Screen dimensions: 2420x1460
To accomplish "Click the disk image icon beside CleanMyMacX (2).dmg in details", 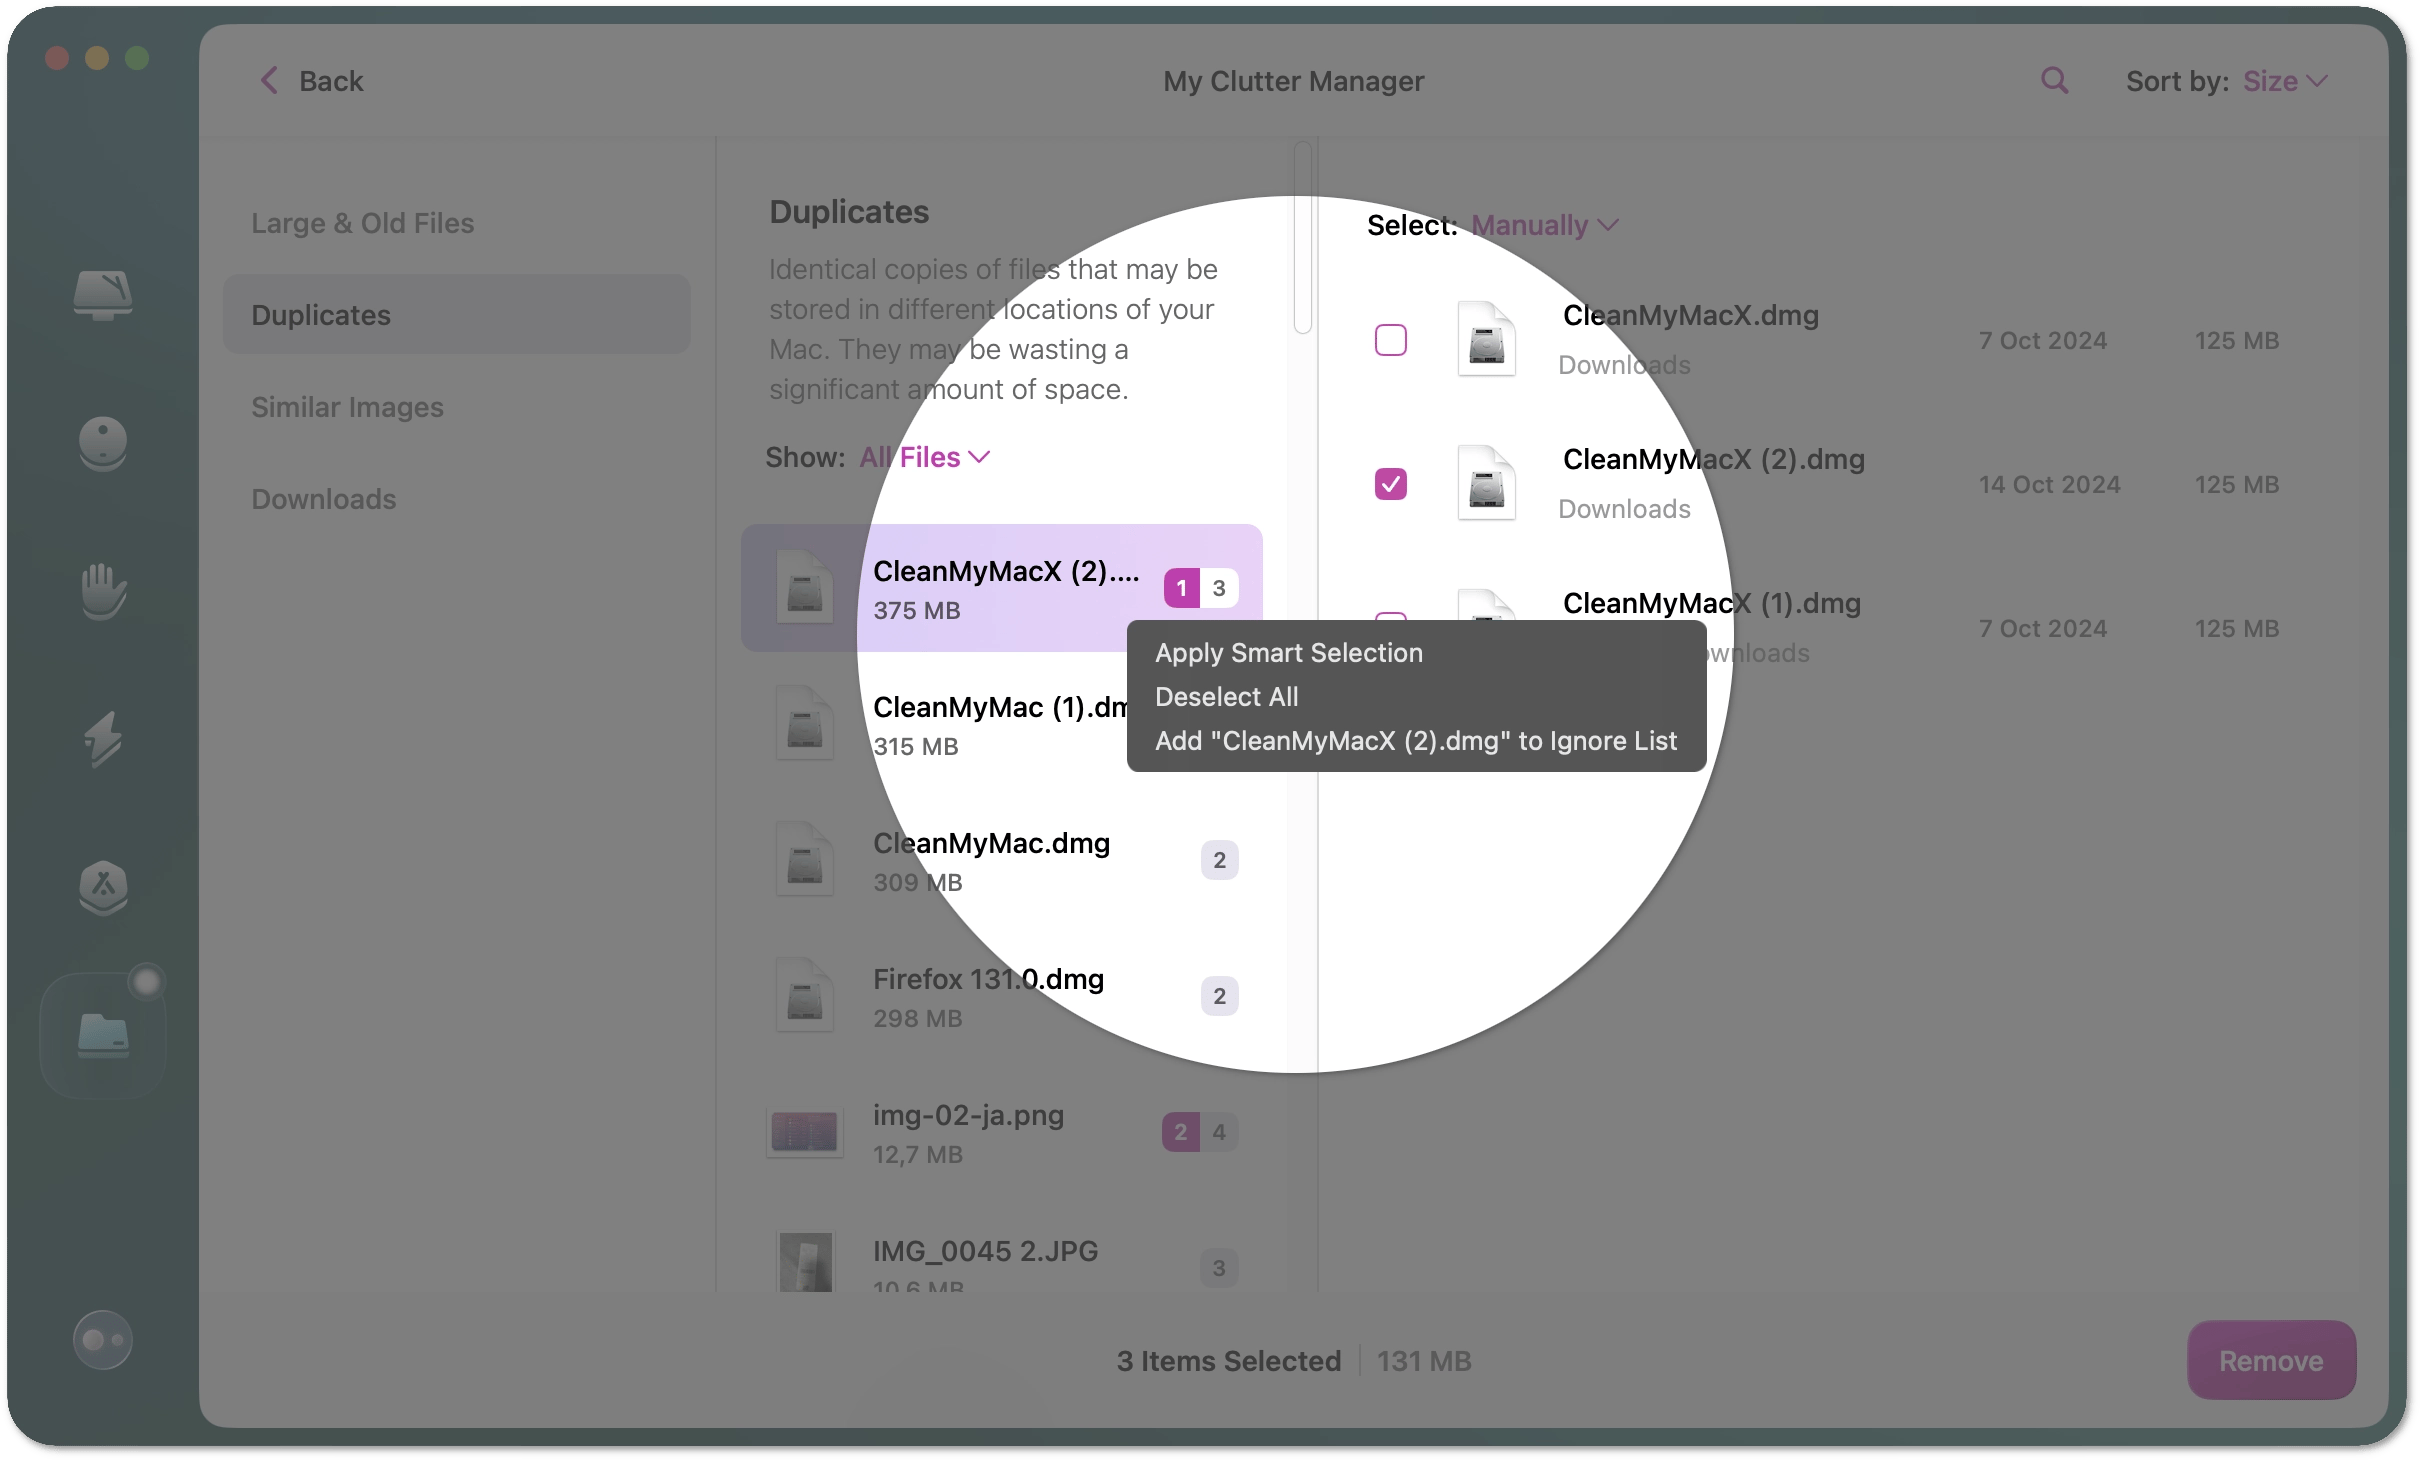I will 1486,484.
